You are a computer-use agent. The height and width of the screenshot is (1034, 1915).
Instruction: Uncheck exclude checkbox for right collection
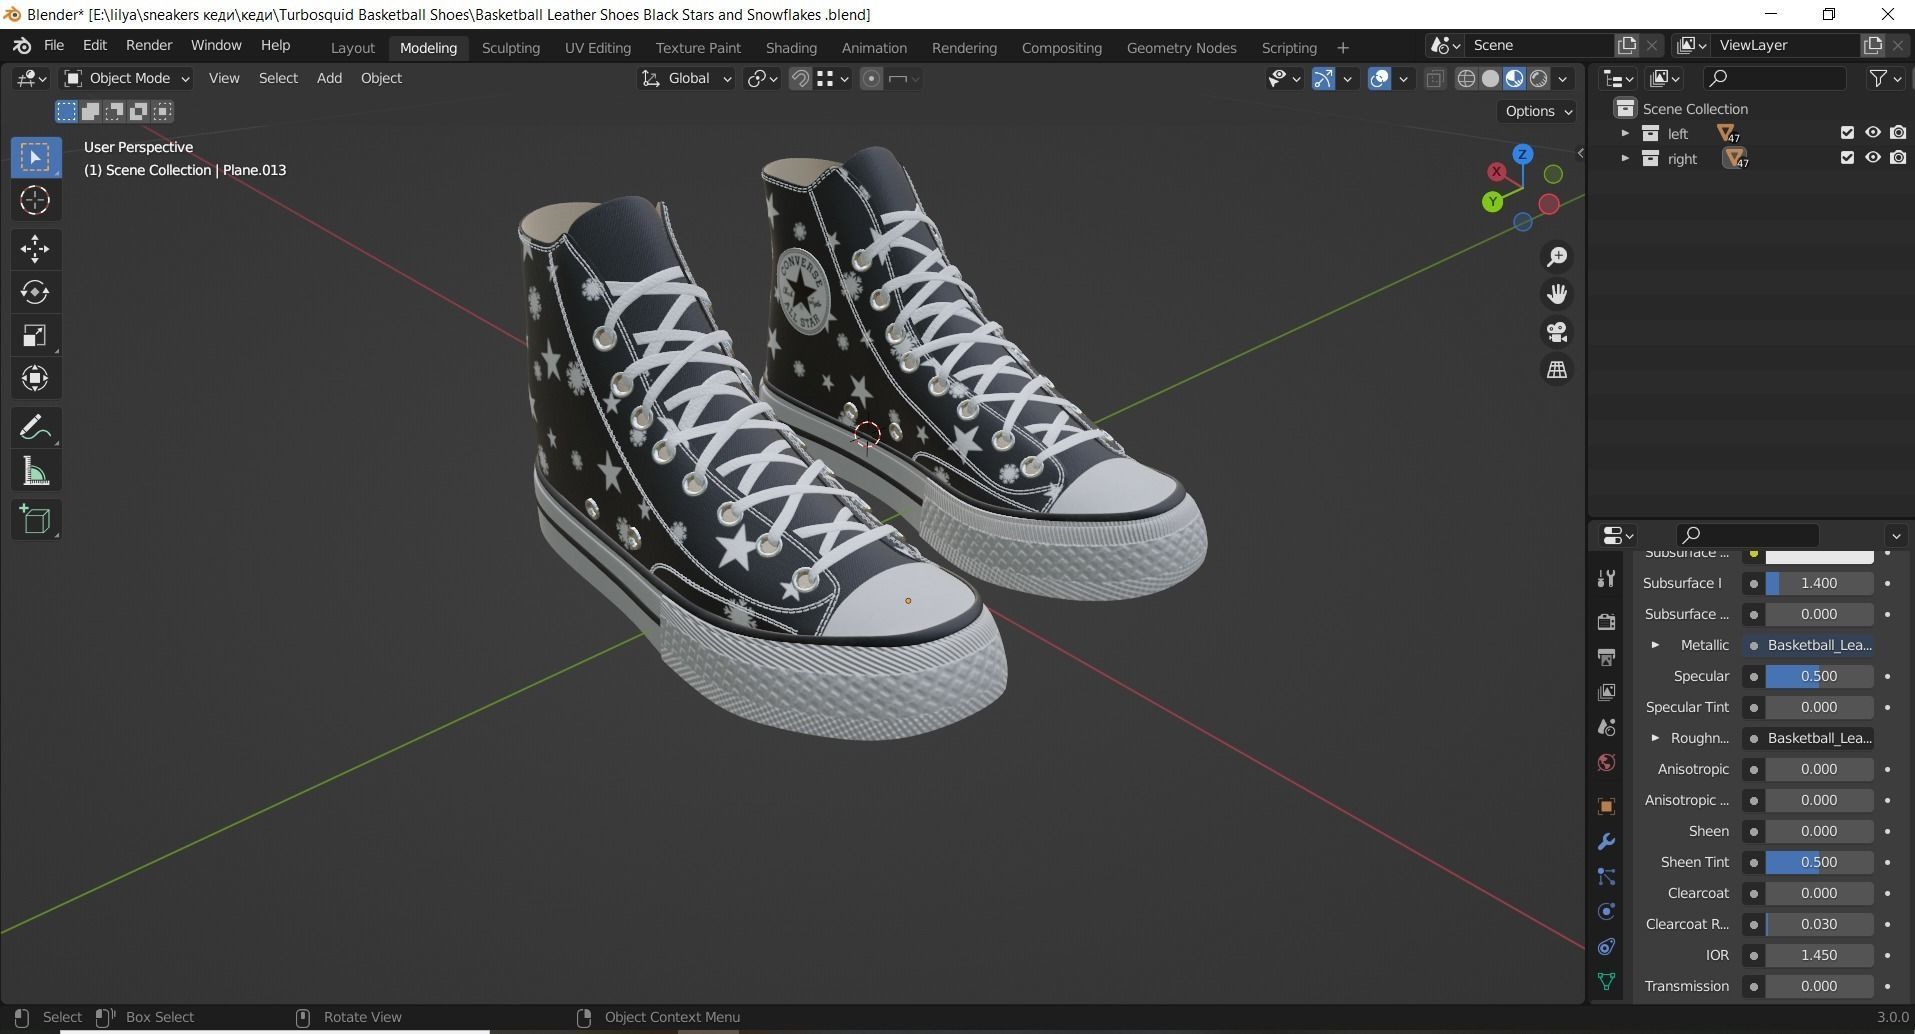pos(1847,158)
